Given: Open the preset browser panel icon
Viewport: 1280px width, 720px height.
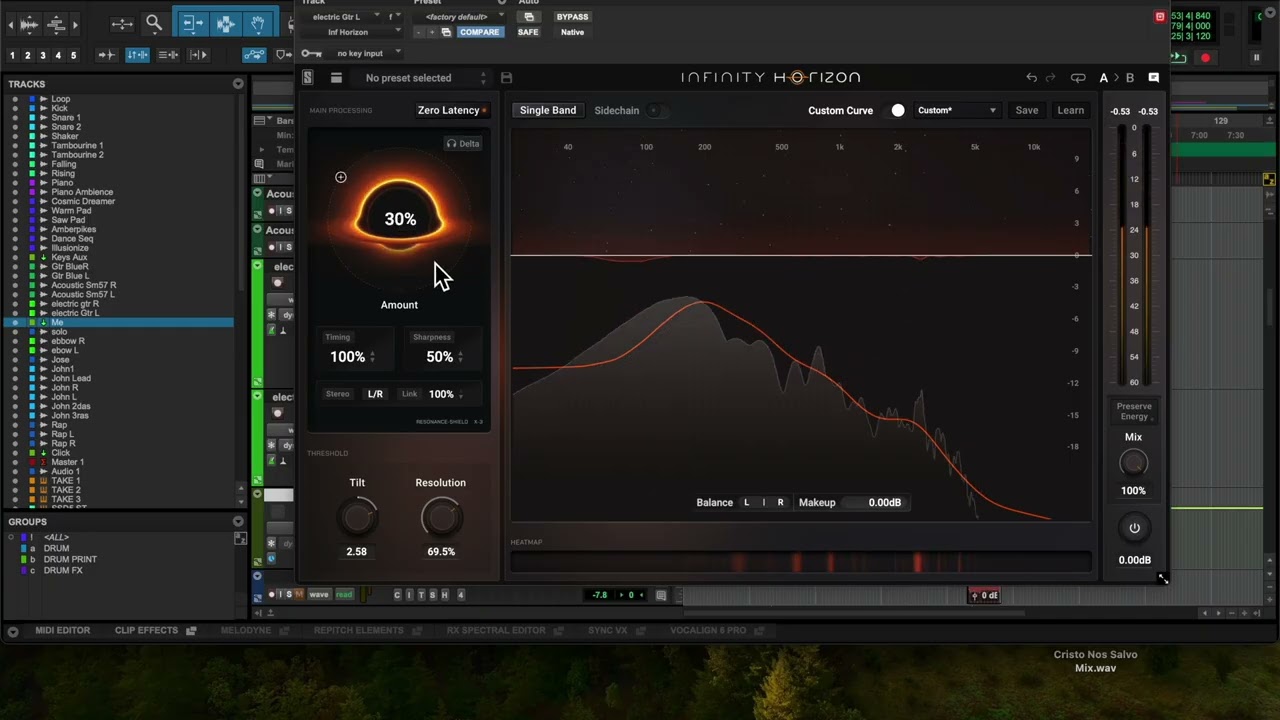Looking at the screenshot, I should [x=336, y=78].
